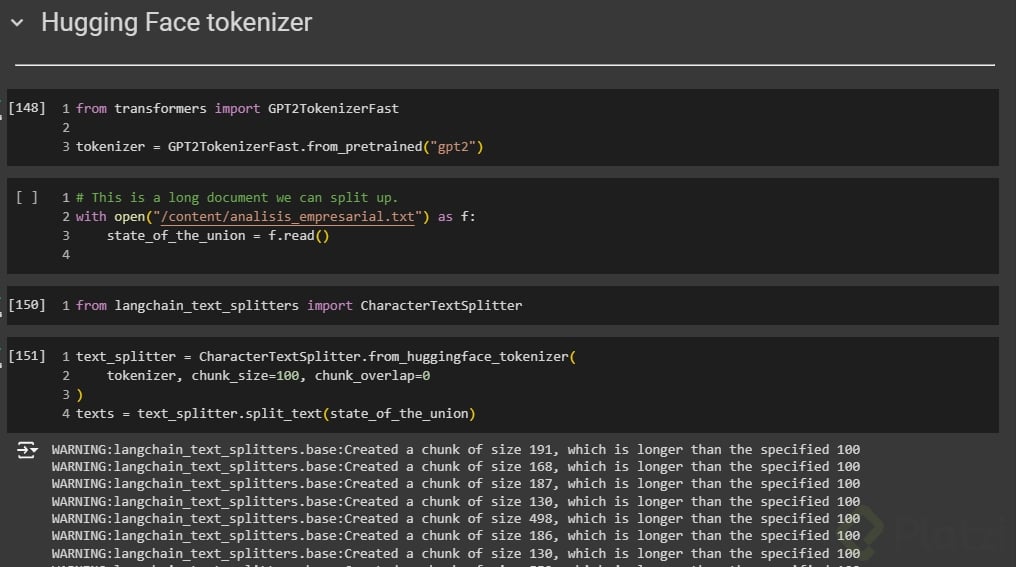
Task: Select the warning for chunk size 191
Action: point(455,449)
